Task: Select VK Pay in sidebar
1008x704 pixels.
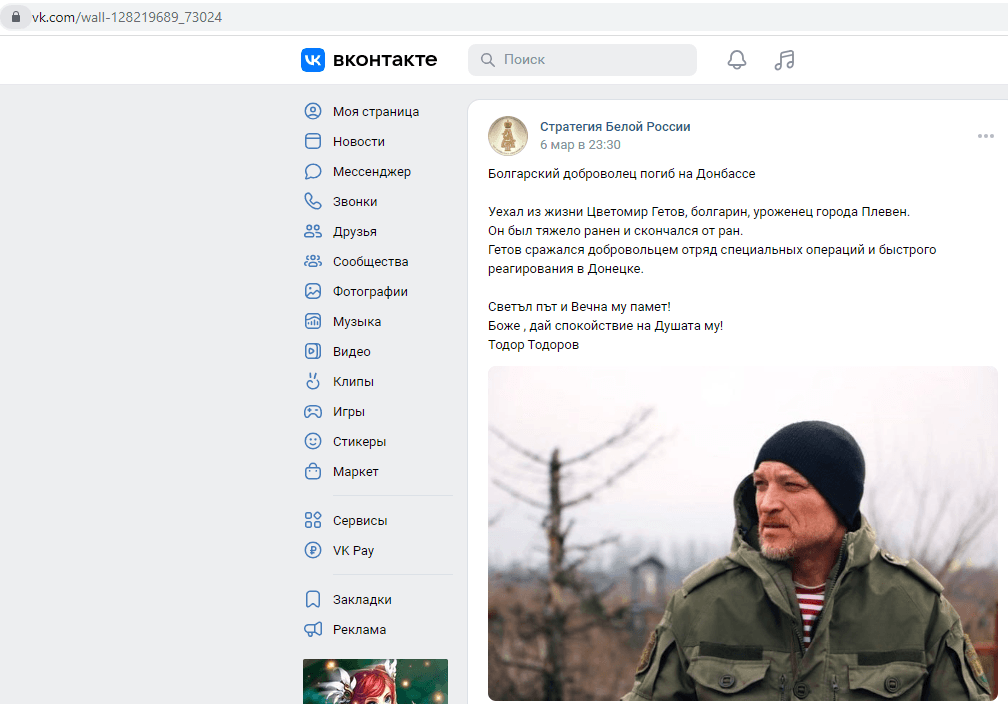Action: [353, 550]
